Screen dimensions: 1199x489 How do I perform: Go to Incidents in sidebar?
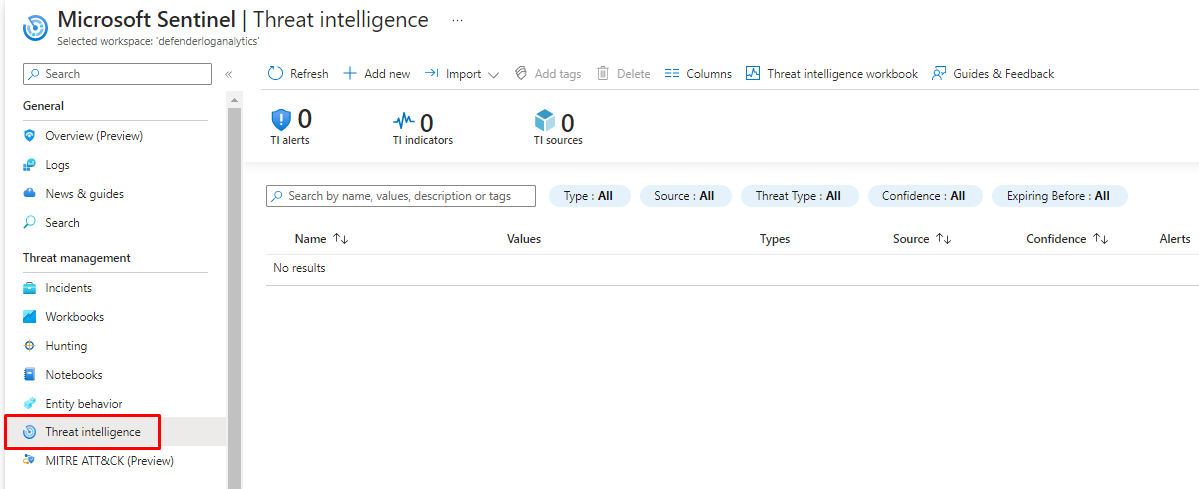(x=68, y=288)
